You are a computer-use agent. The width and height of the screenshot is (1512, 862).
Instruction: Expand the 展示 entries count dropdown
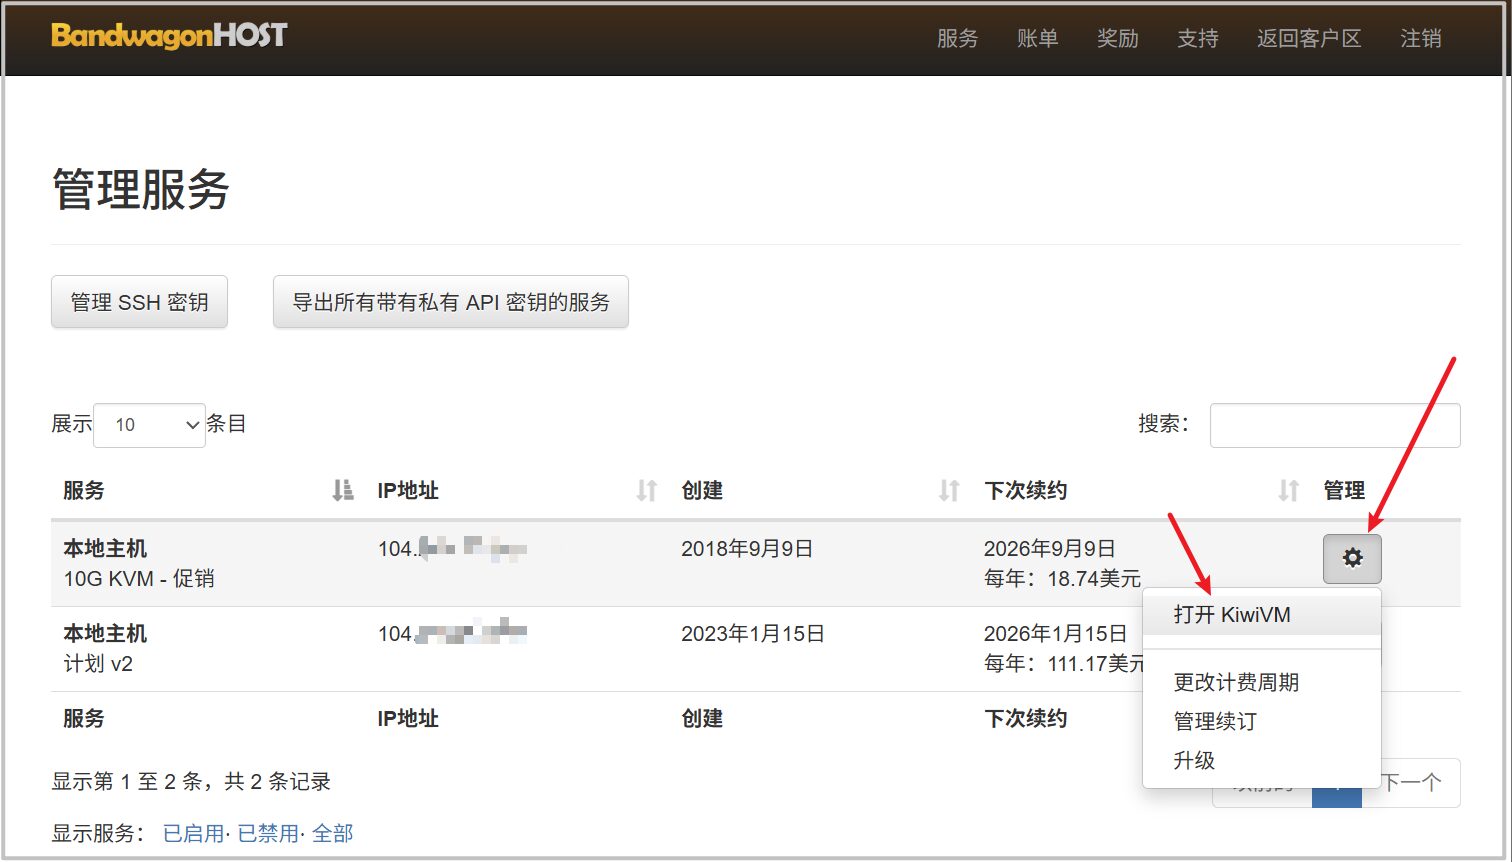pyautogui.click(x=149, y=425)
